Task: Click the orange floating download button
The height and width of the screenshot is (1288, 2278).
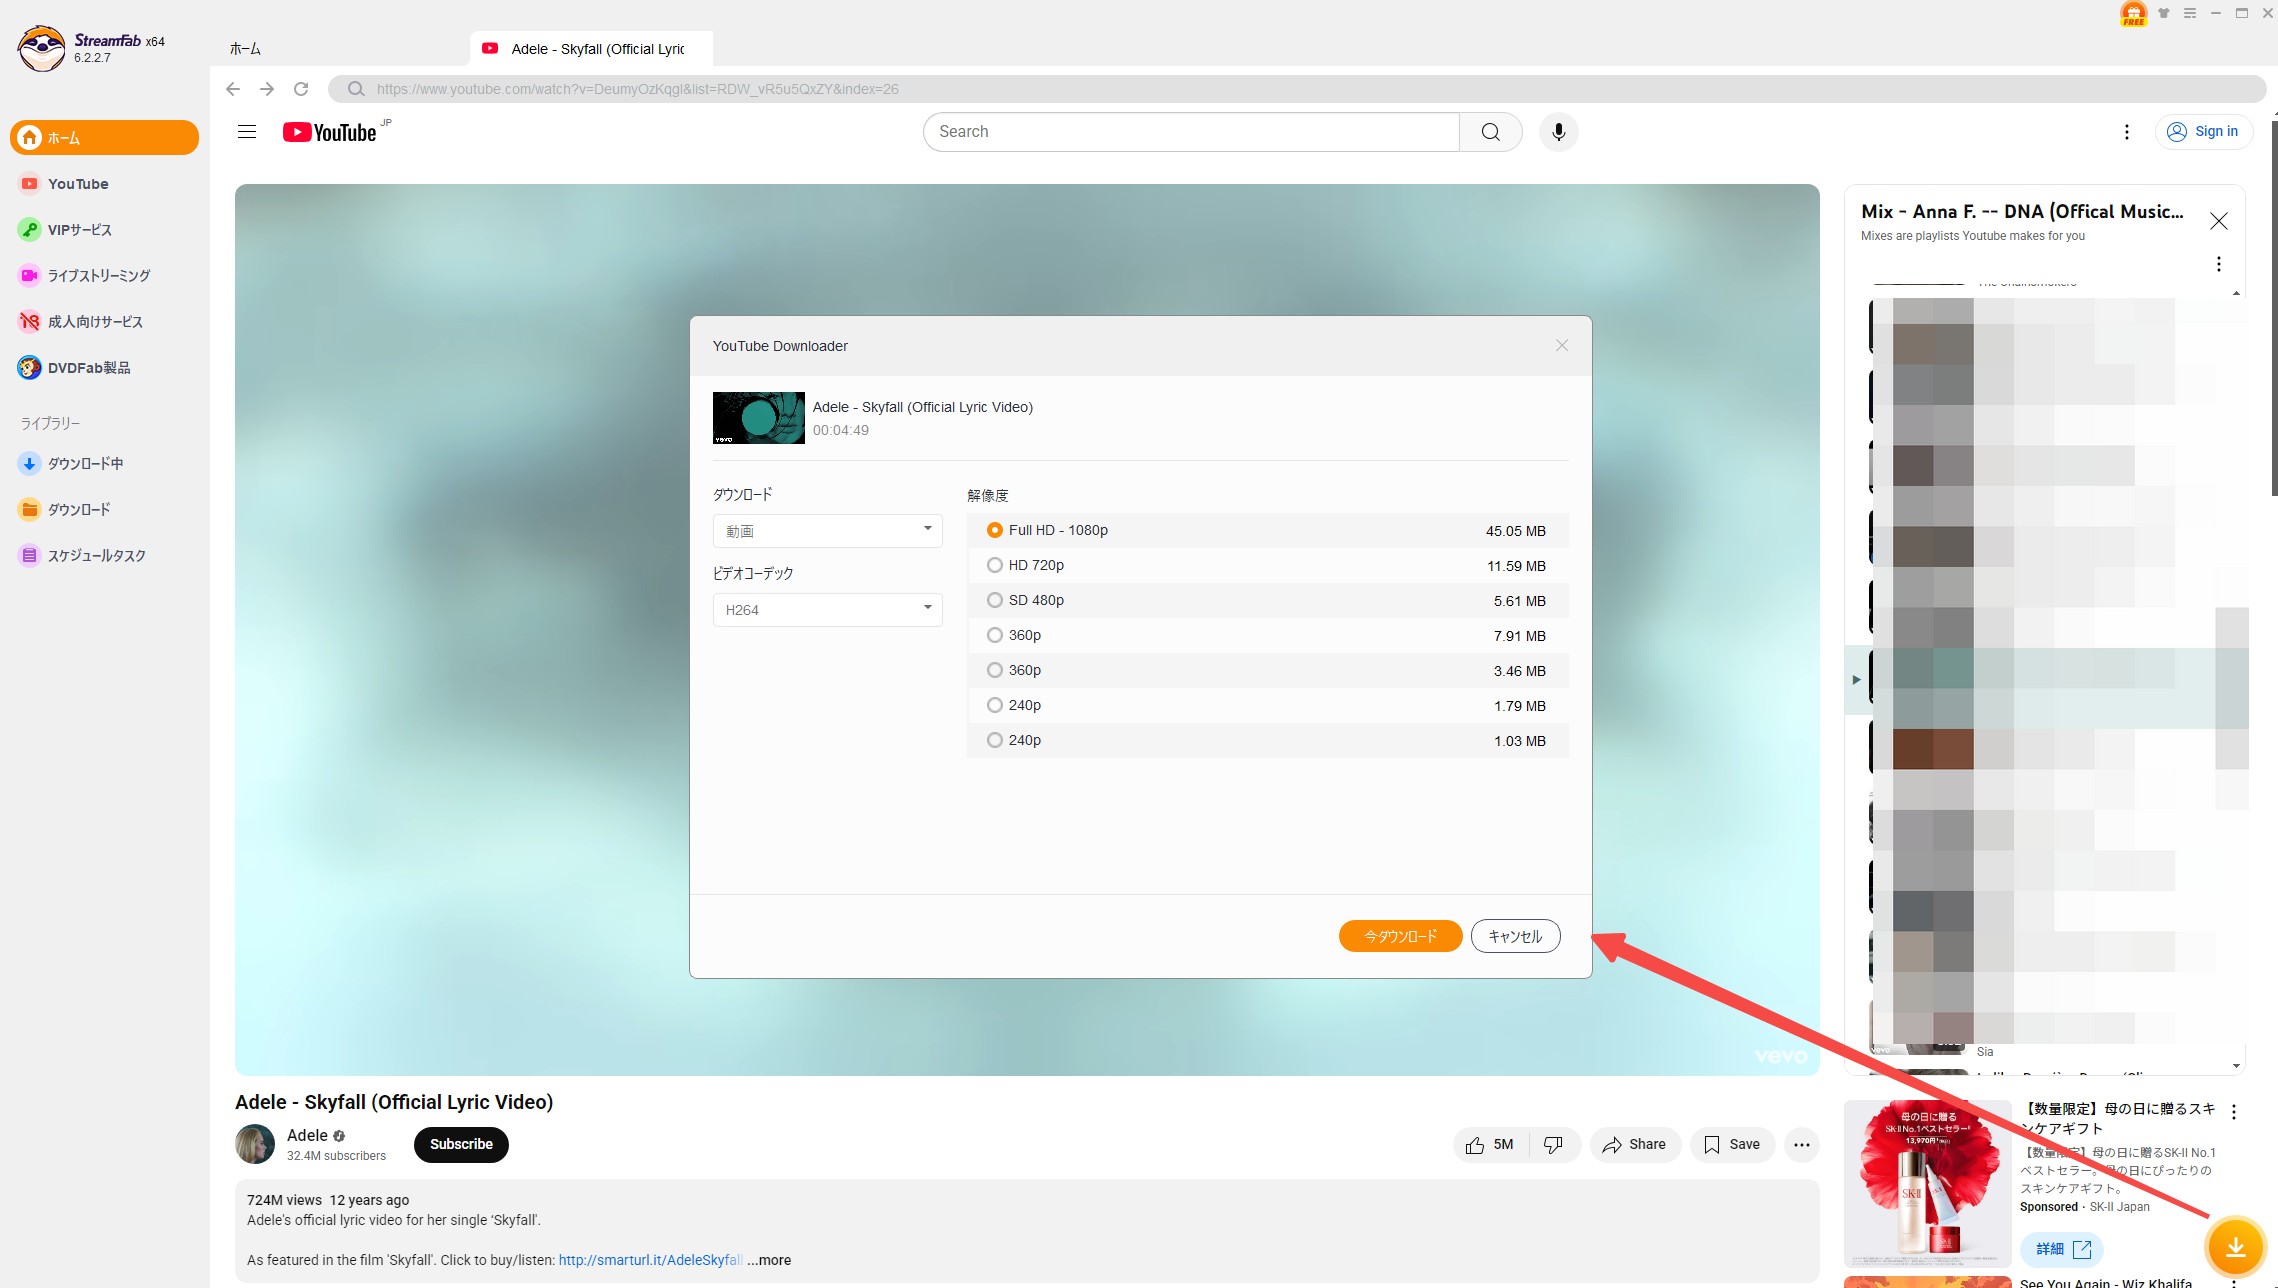Action: tap(2236, 1247)
